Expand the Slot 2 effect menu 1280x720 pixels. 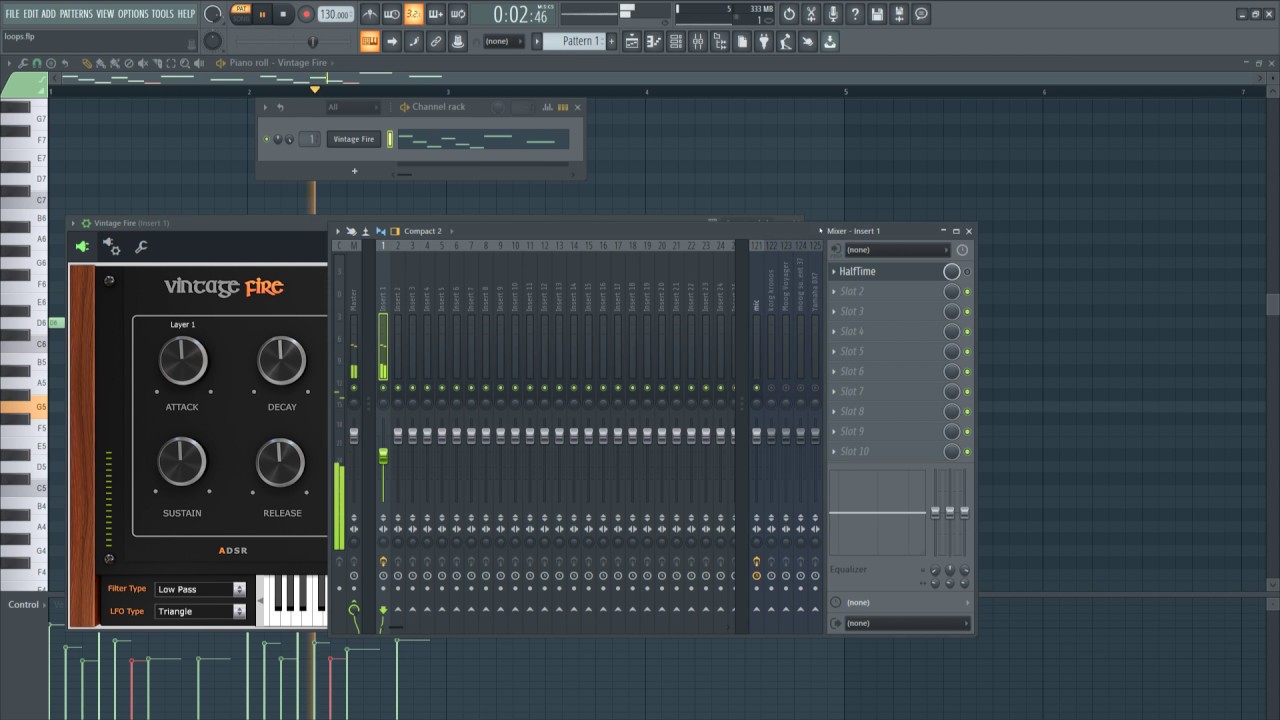(834, 291)
